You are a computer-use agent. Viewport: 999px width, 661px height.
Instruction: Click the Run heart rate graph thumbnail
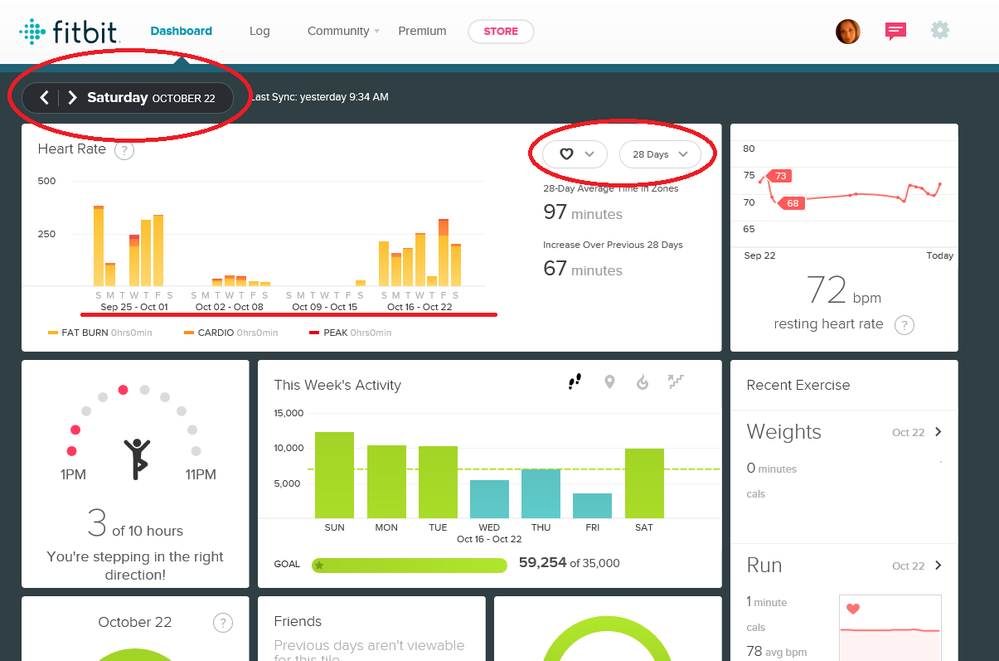[890, 628]
